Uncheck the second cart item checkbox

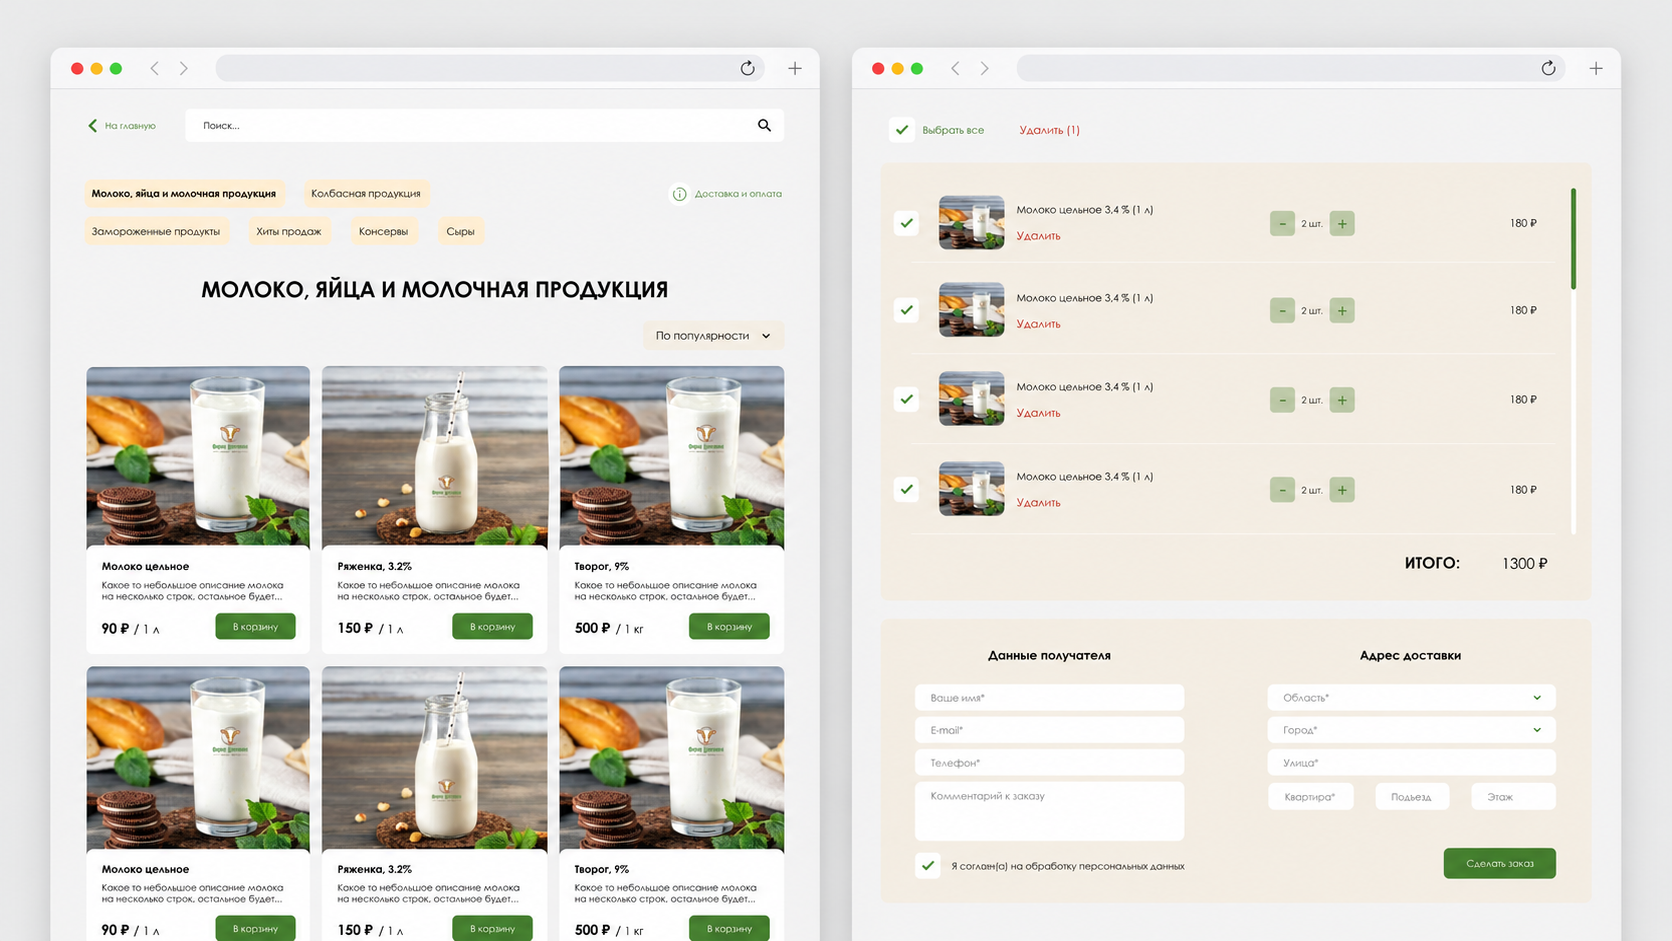[906, 310]
